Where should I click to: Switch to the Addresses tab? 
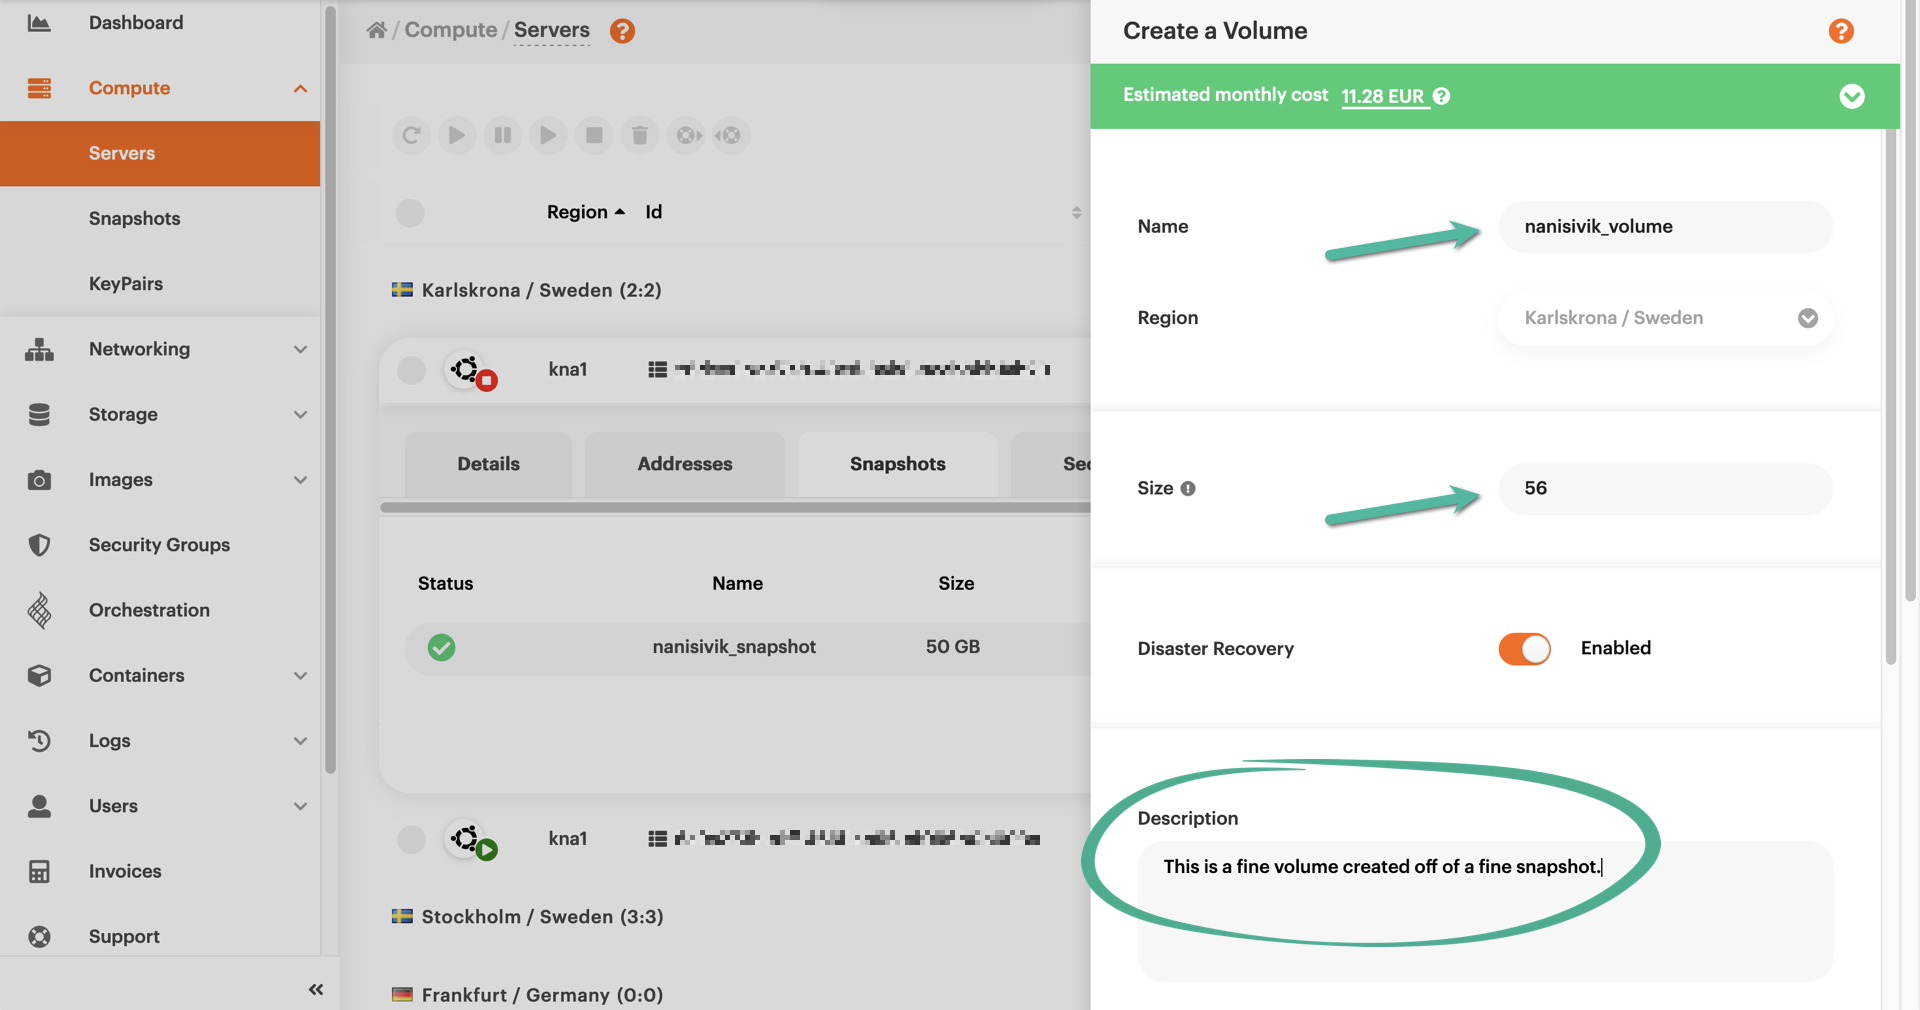(685, 464)
